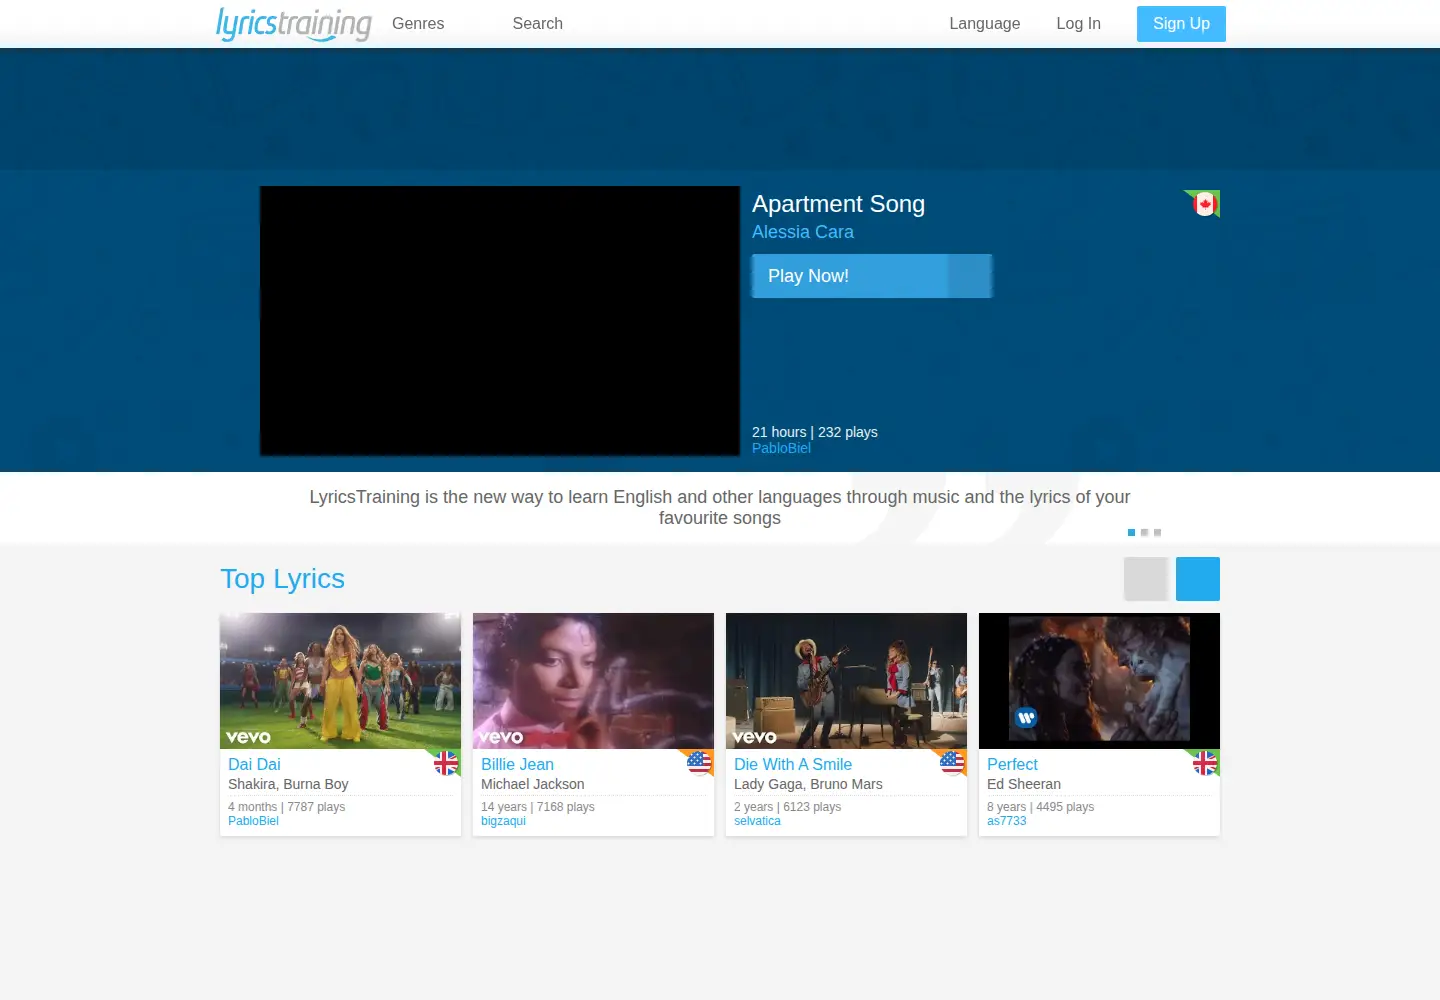
Task: Visit as7733's profile link
Action: [1006, 821]
